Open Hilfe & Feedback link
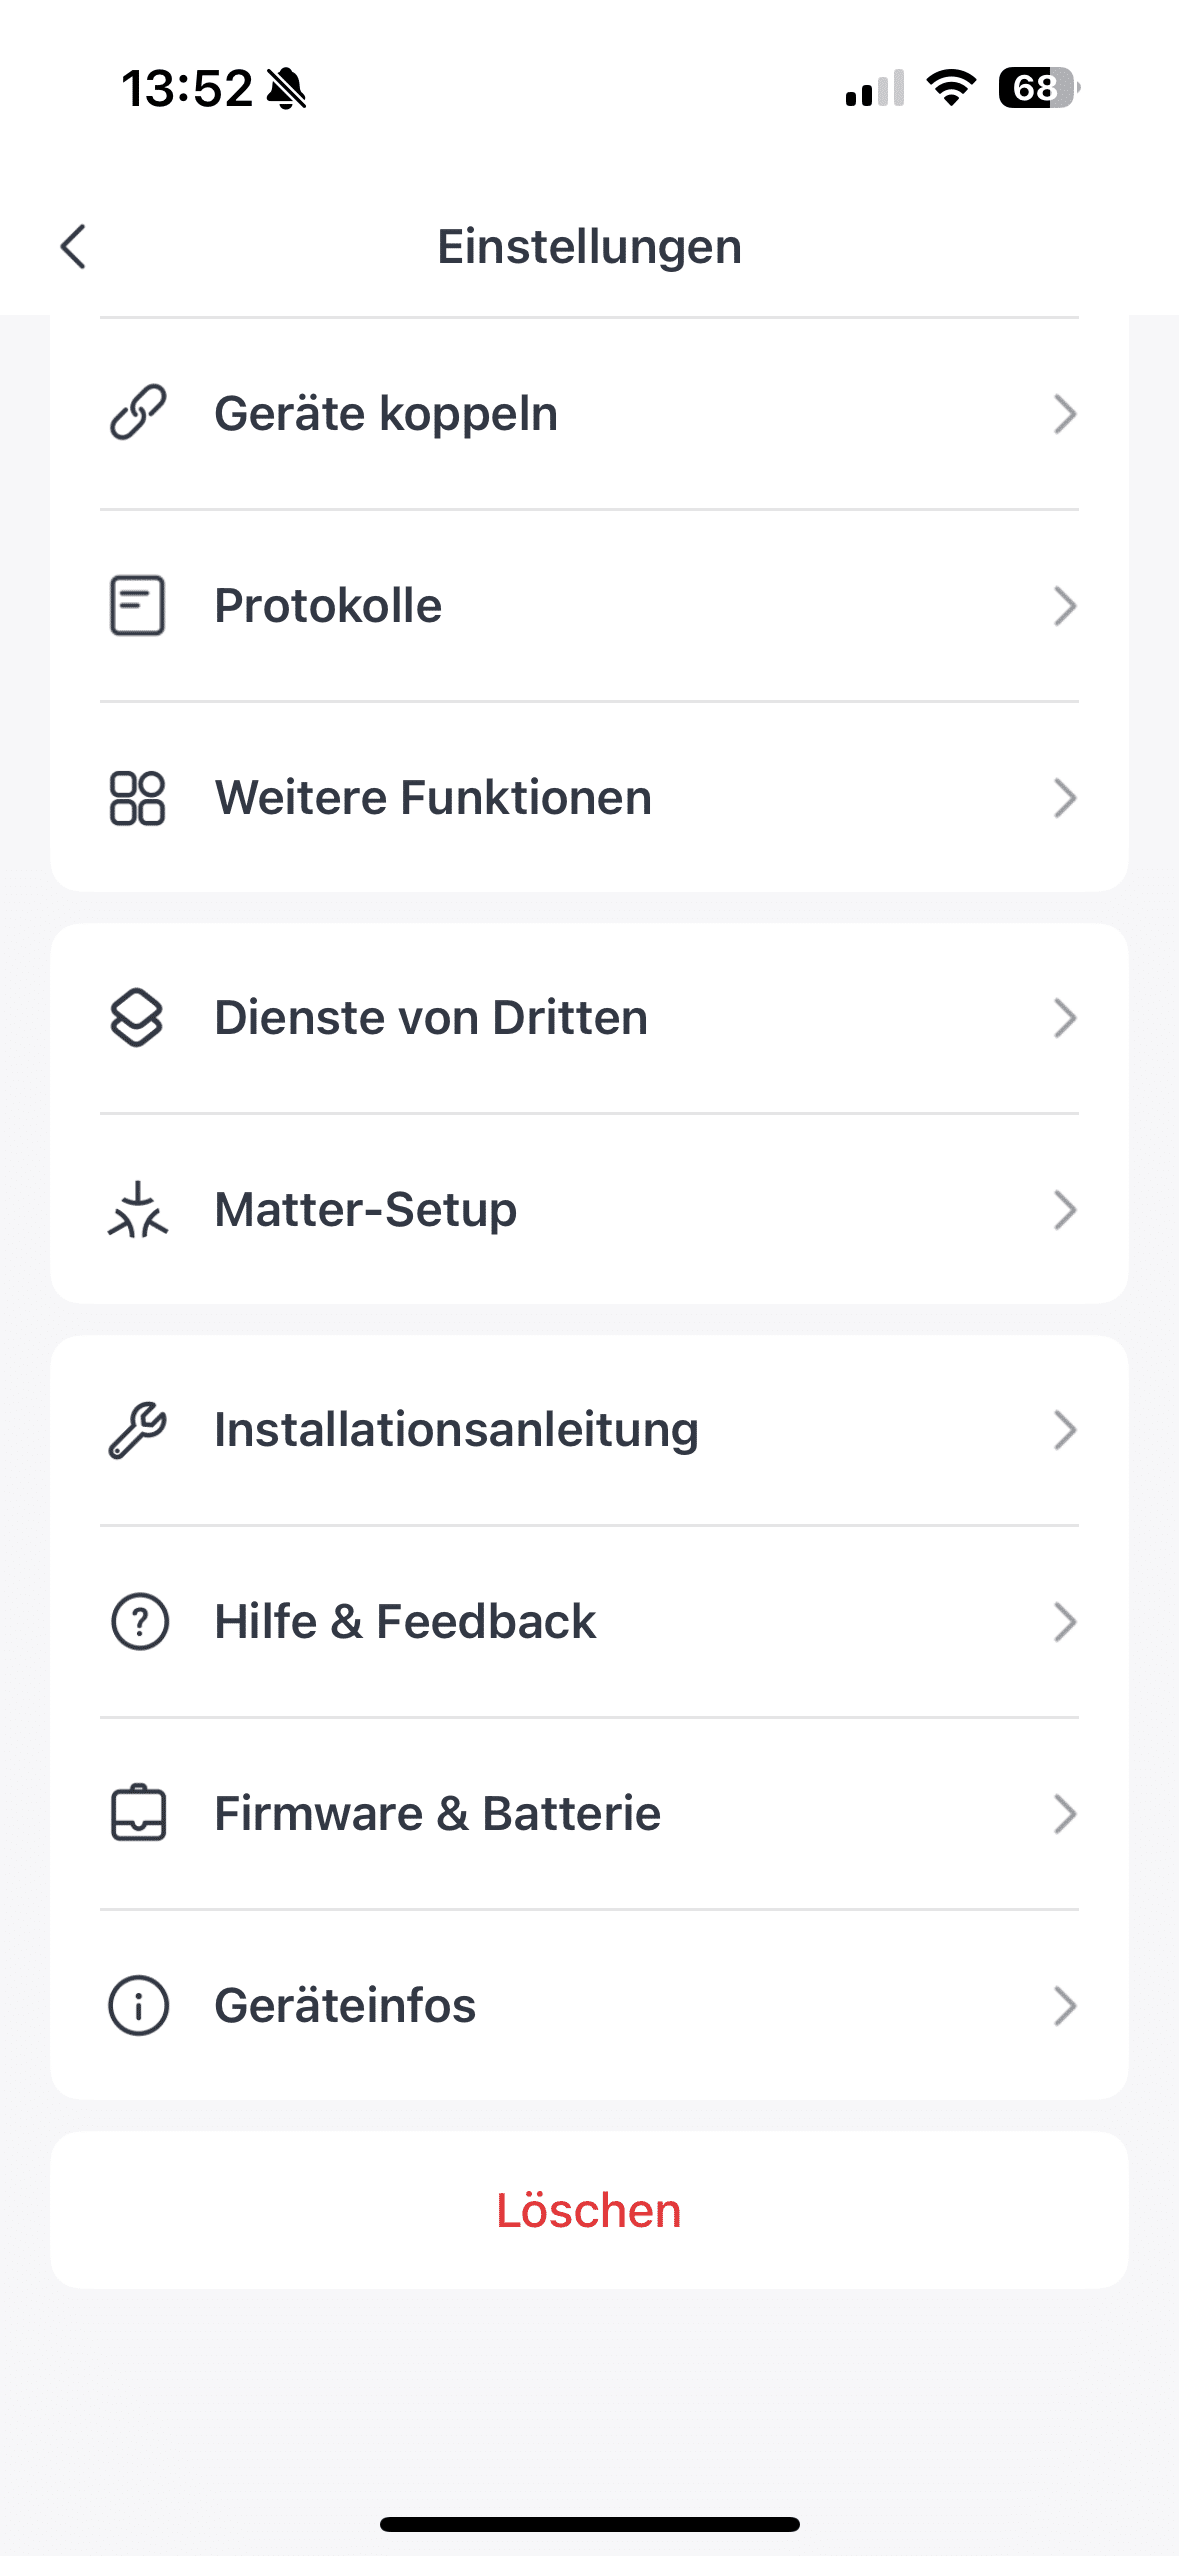Image resolution: width=1179 pixels, height=2556 pixels. pyautogui.click(x=405, y=1621)
